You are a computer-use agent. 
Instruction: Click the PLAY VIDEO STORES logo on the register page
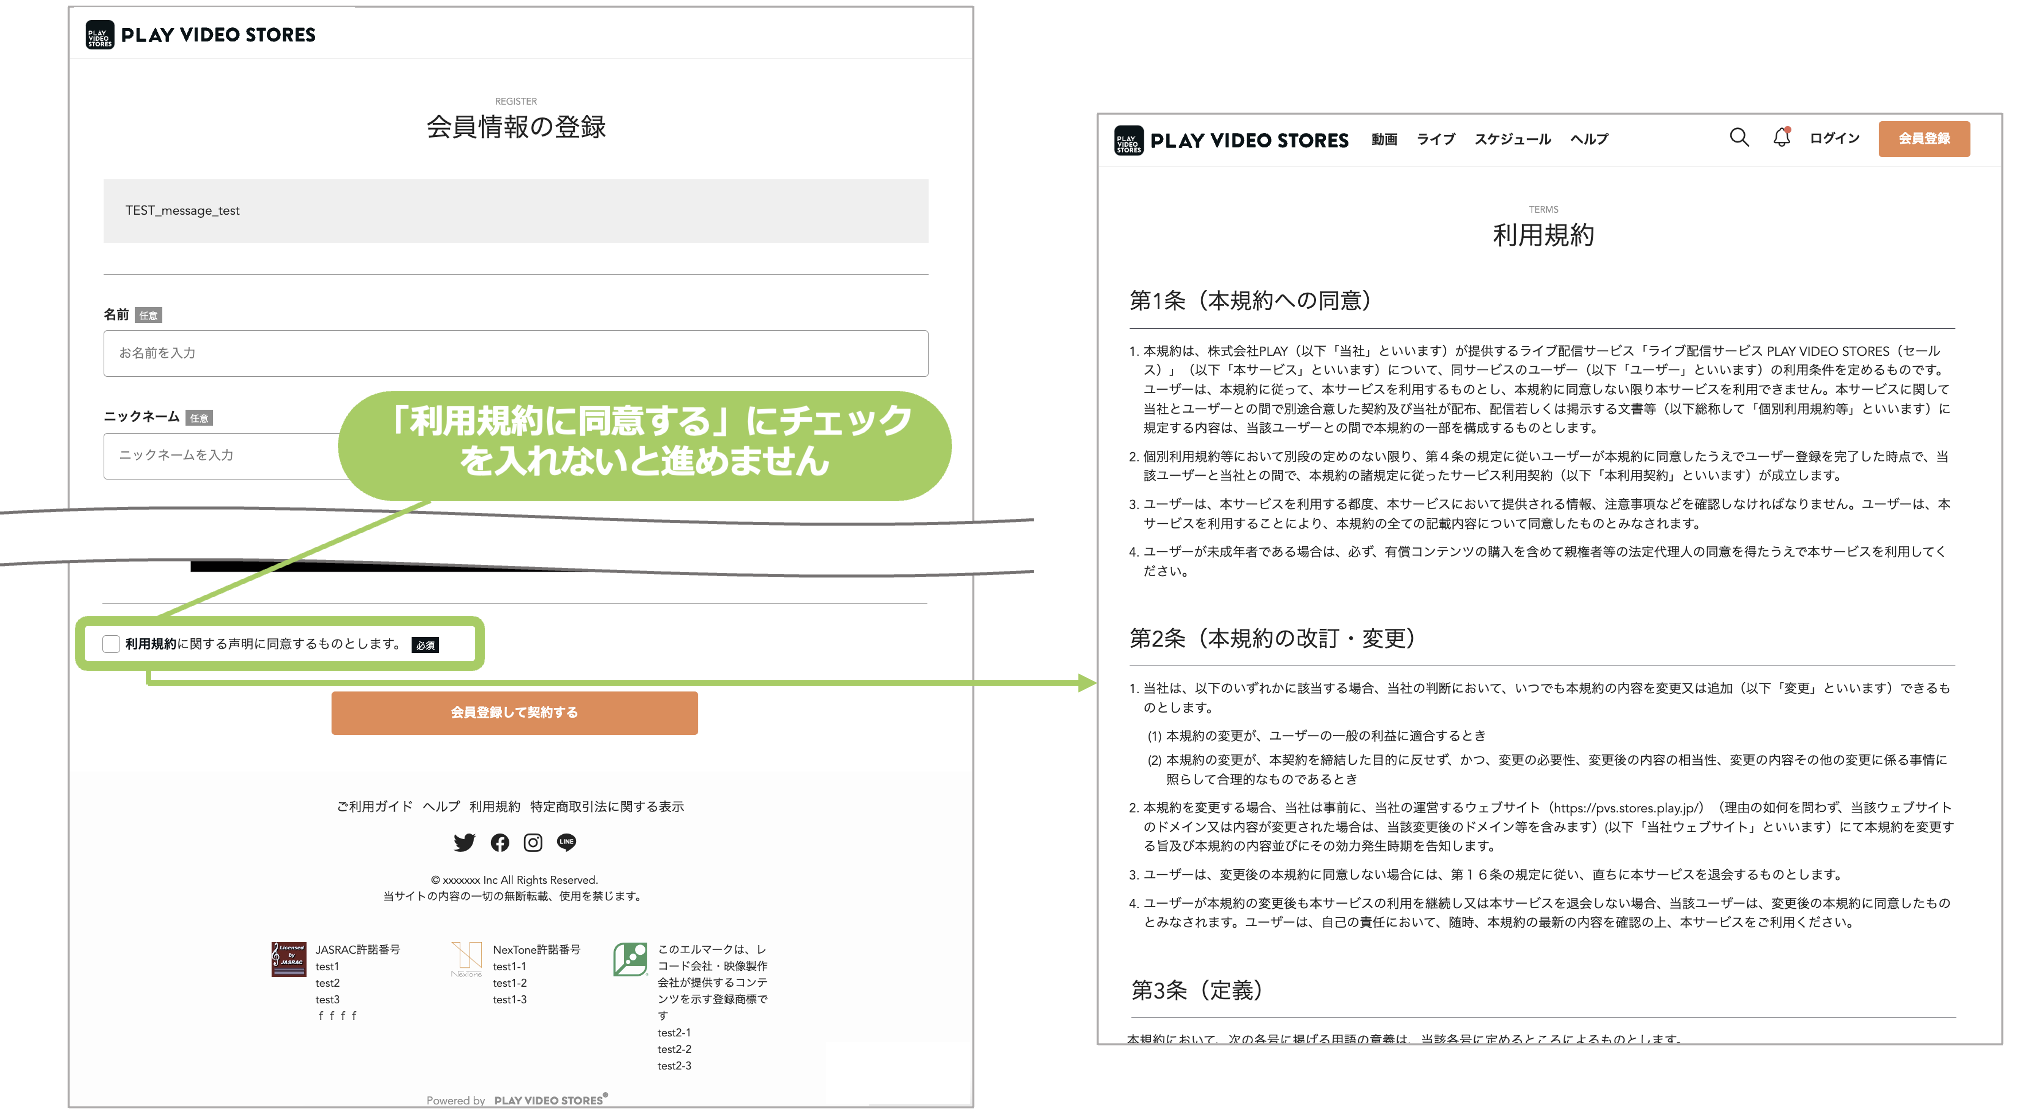pos(201,35)
